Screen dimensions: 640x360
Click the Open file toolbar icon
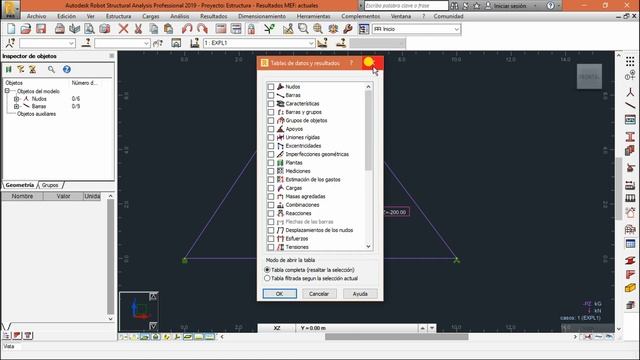click(x=26, y=29)
